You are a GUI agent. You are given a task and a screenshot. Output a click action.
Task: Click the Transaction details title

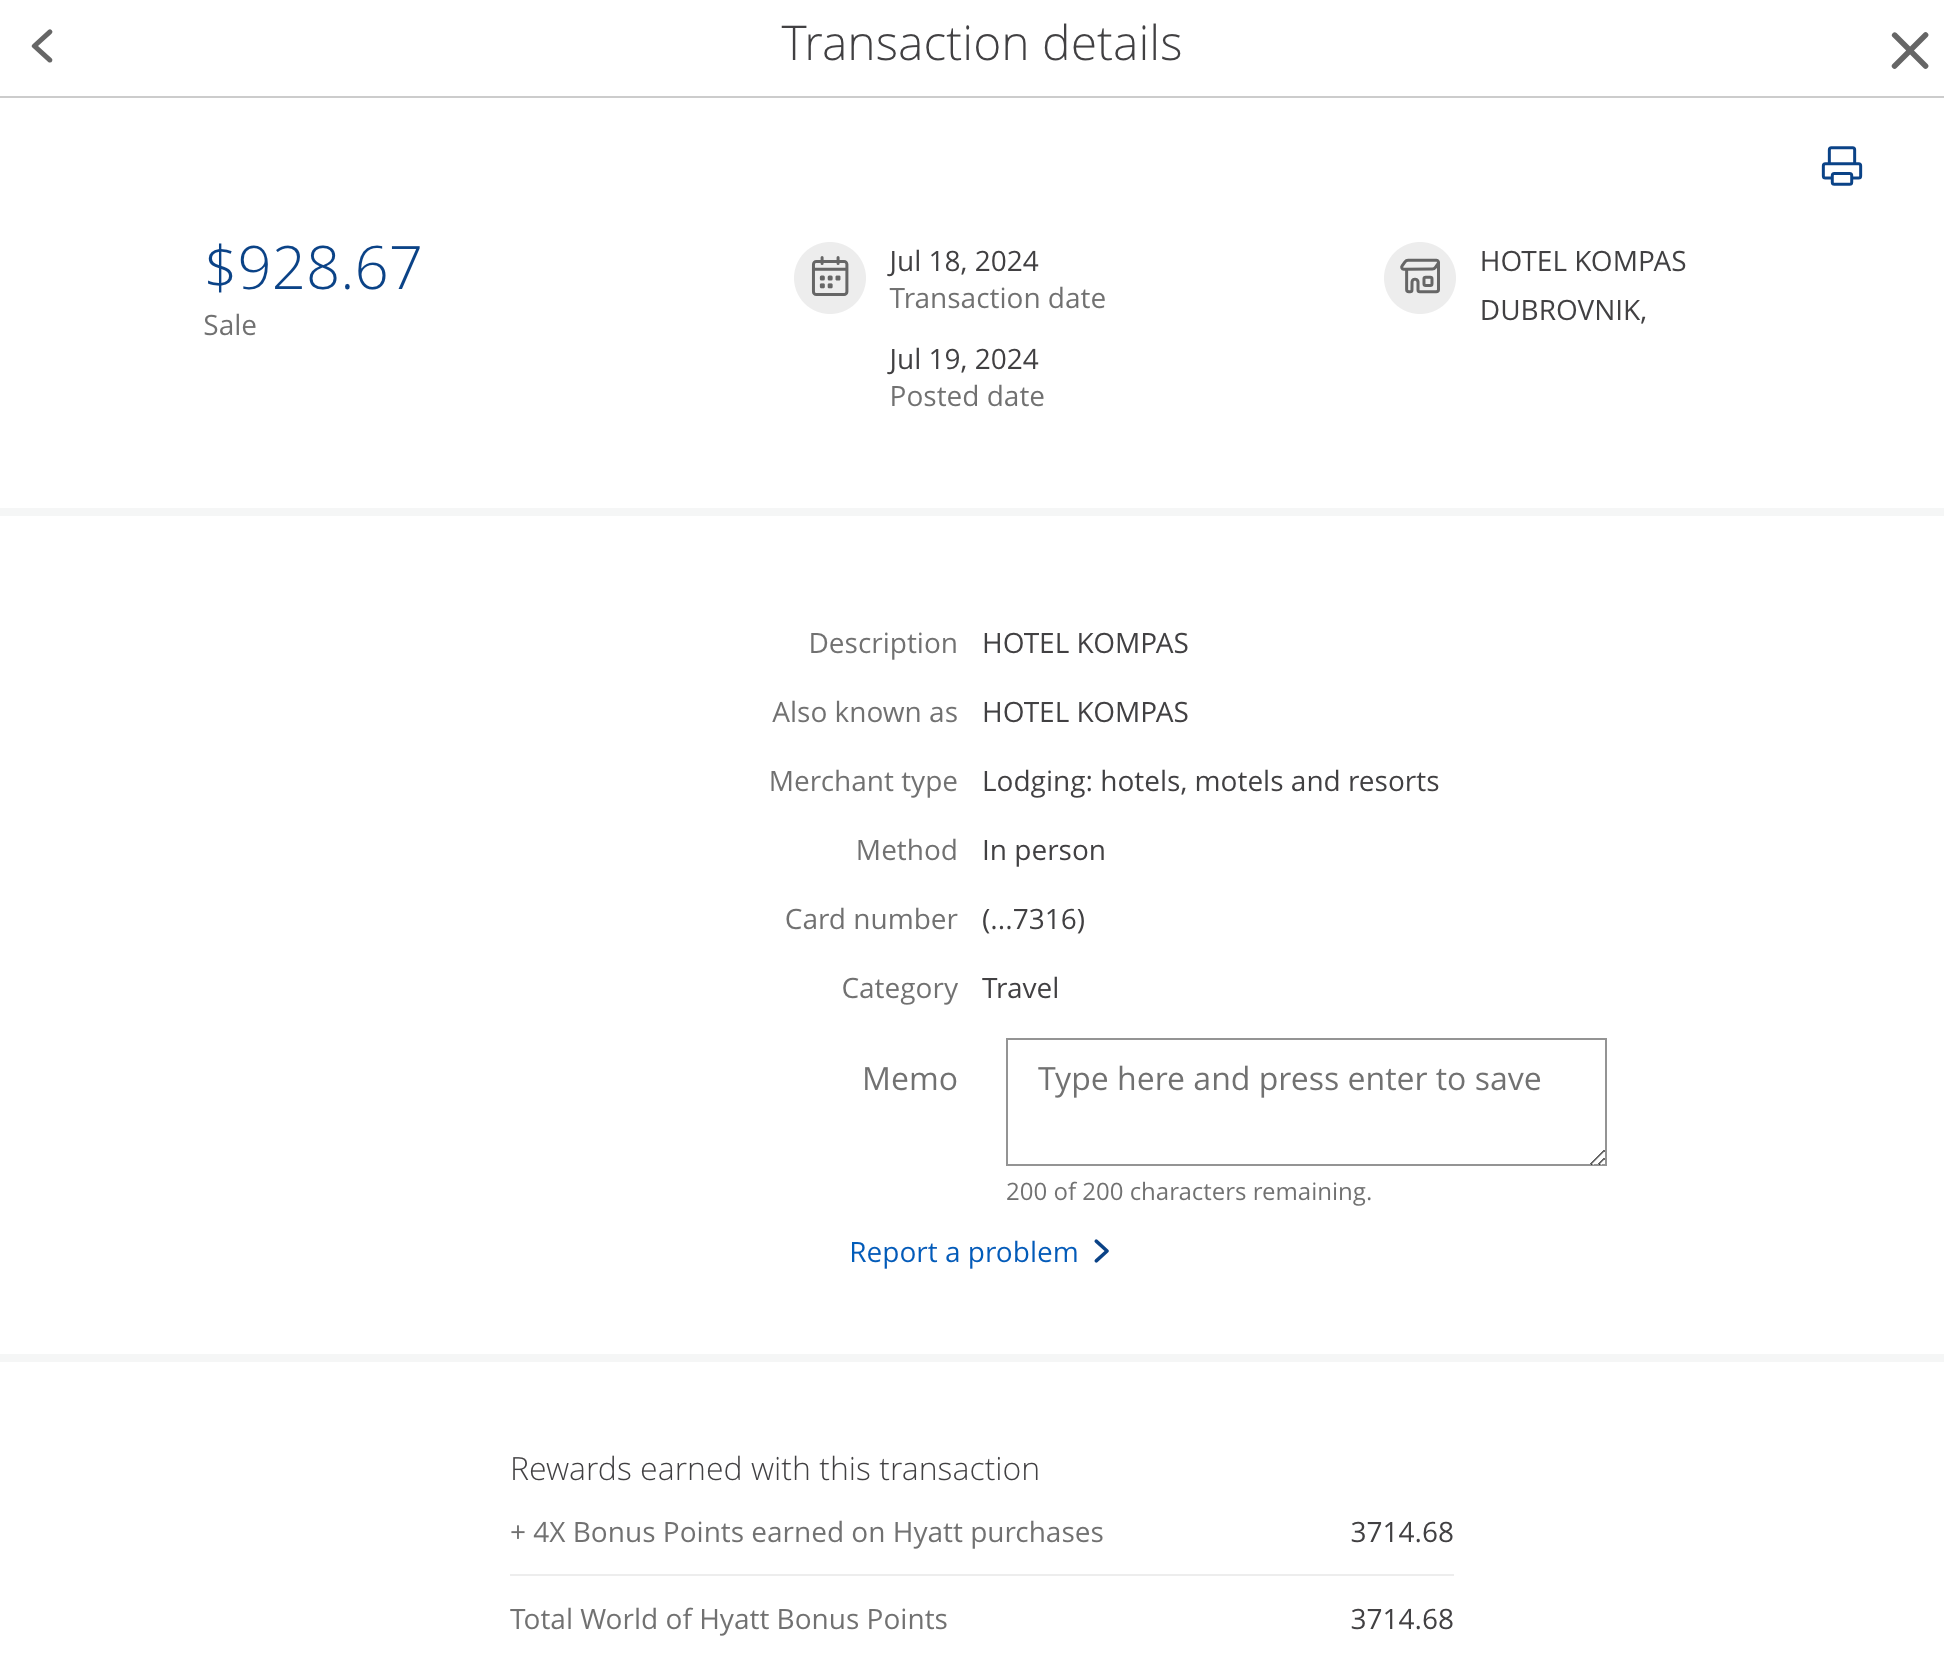(x=982, y=43)
